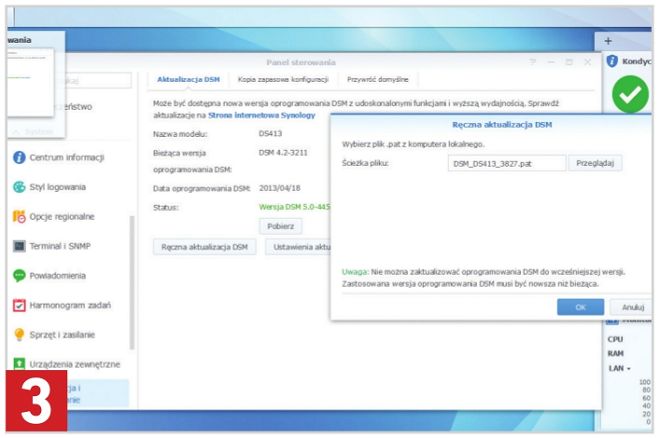Open Harmonogram zadań calendar icon
The image size is (660, 438).
click(x=19, y=305)
